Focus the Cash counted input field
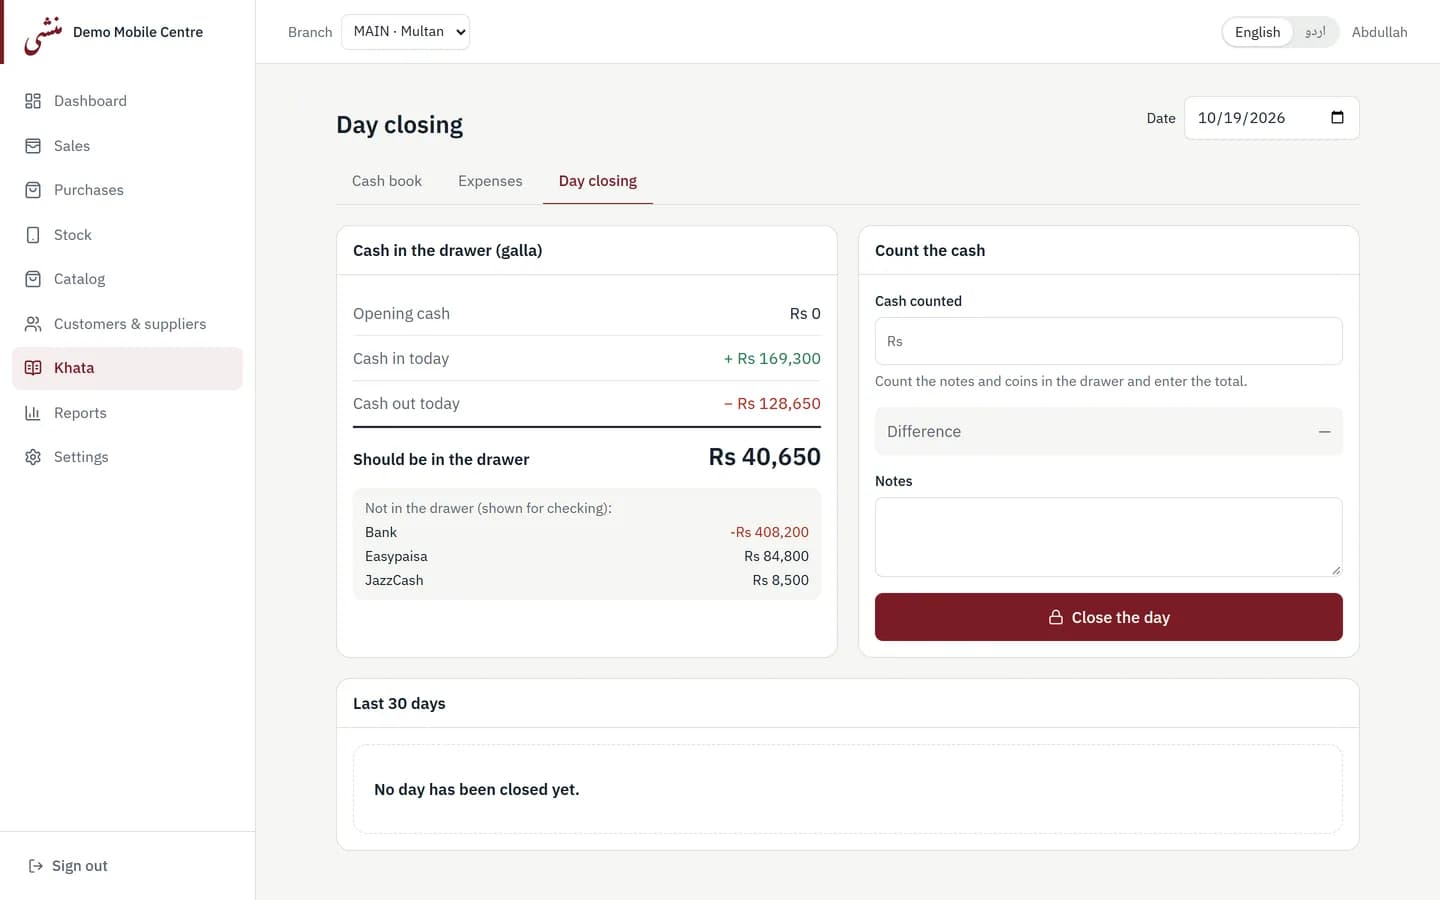 pos(1108,341)
